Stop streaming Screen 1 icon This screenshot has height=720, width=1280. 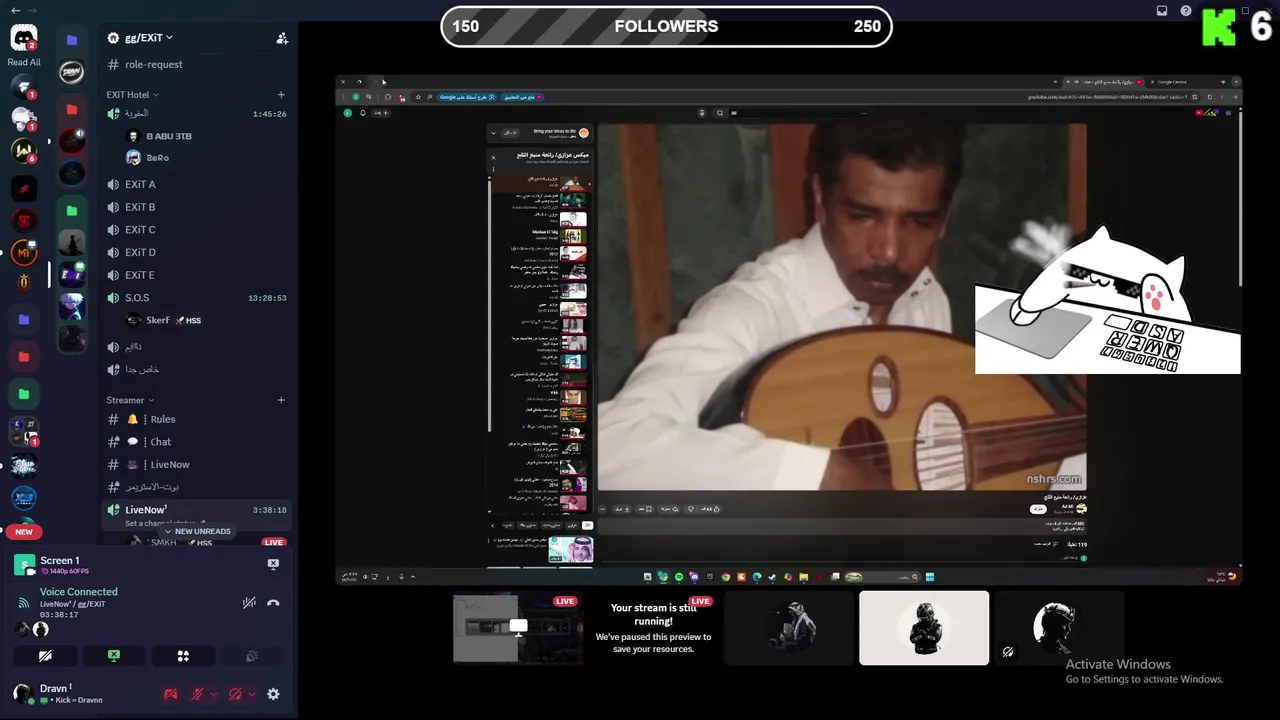[x=273, y=564]
